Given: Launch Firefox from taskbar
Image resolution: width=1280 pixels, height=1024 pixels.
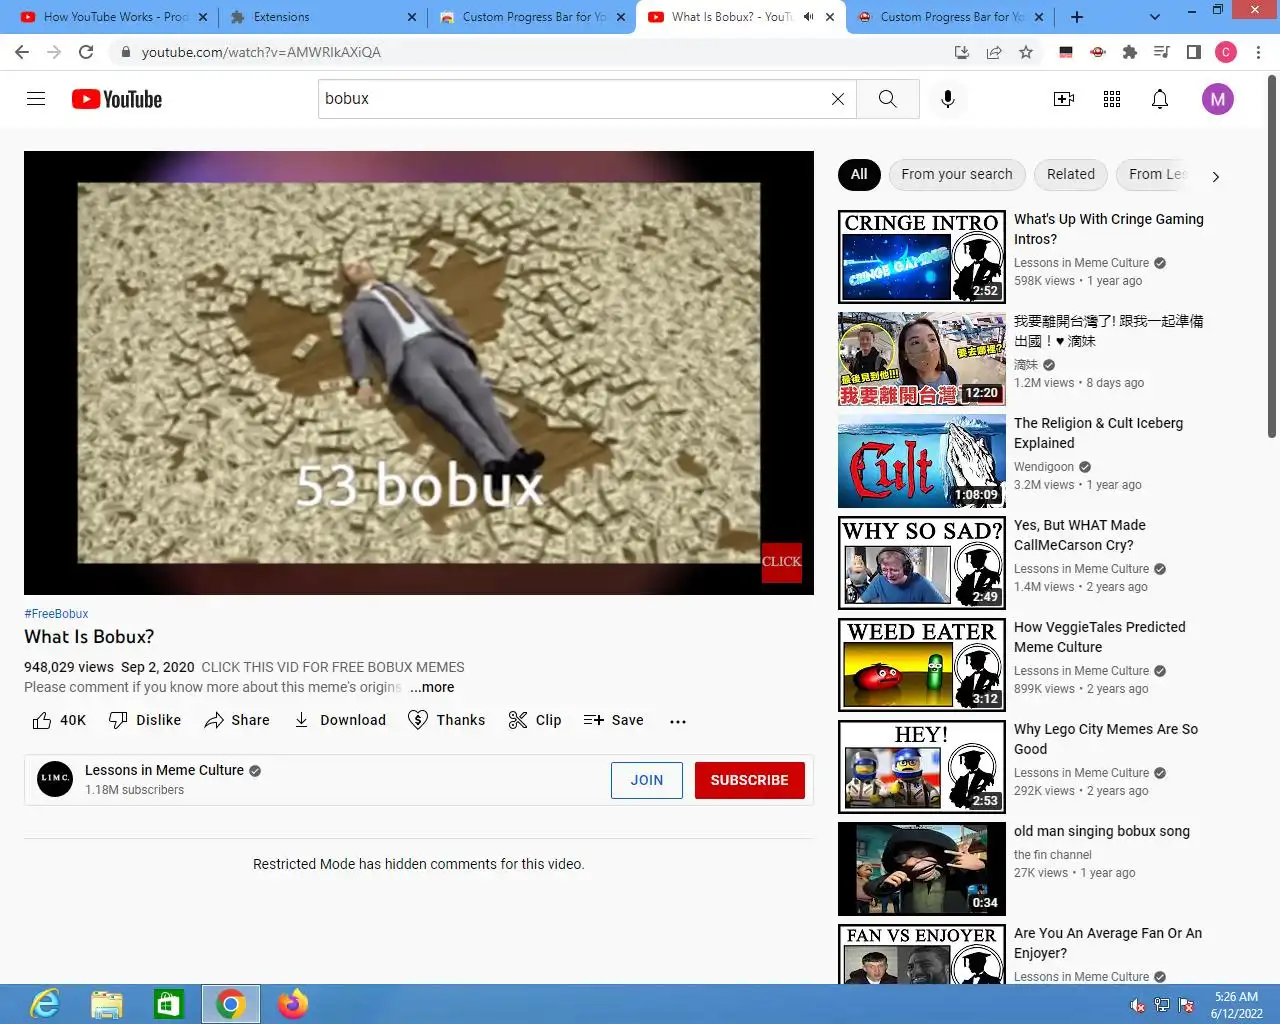Looking at the screenshot, I should tap(293, 1004).
